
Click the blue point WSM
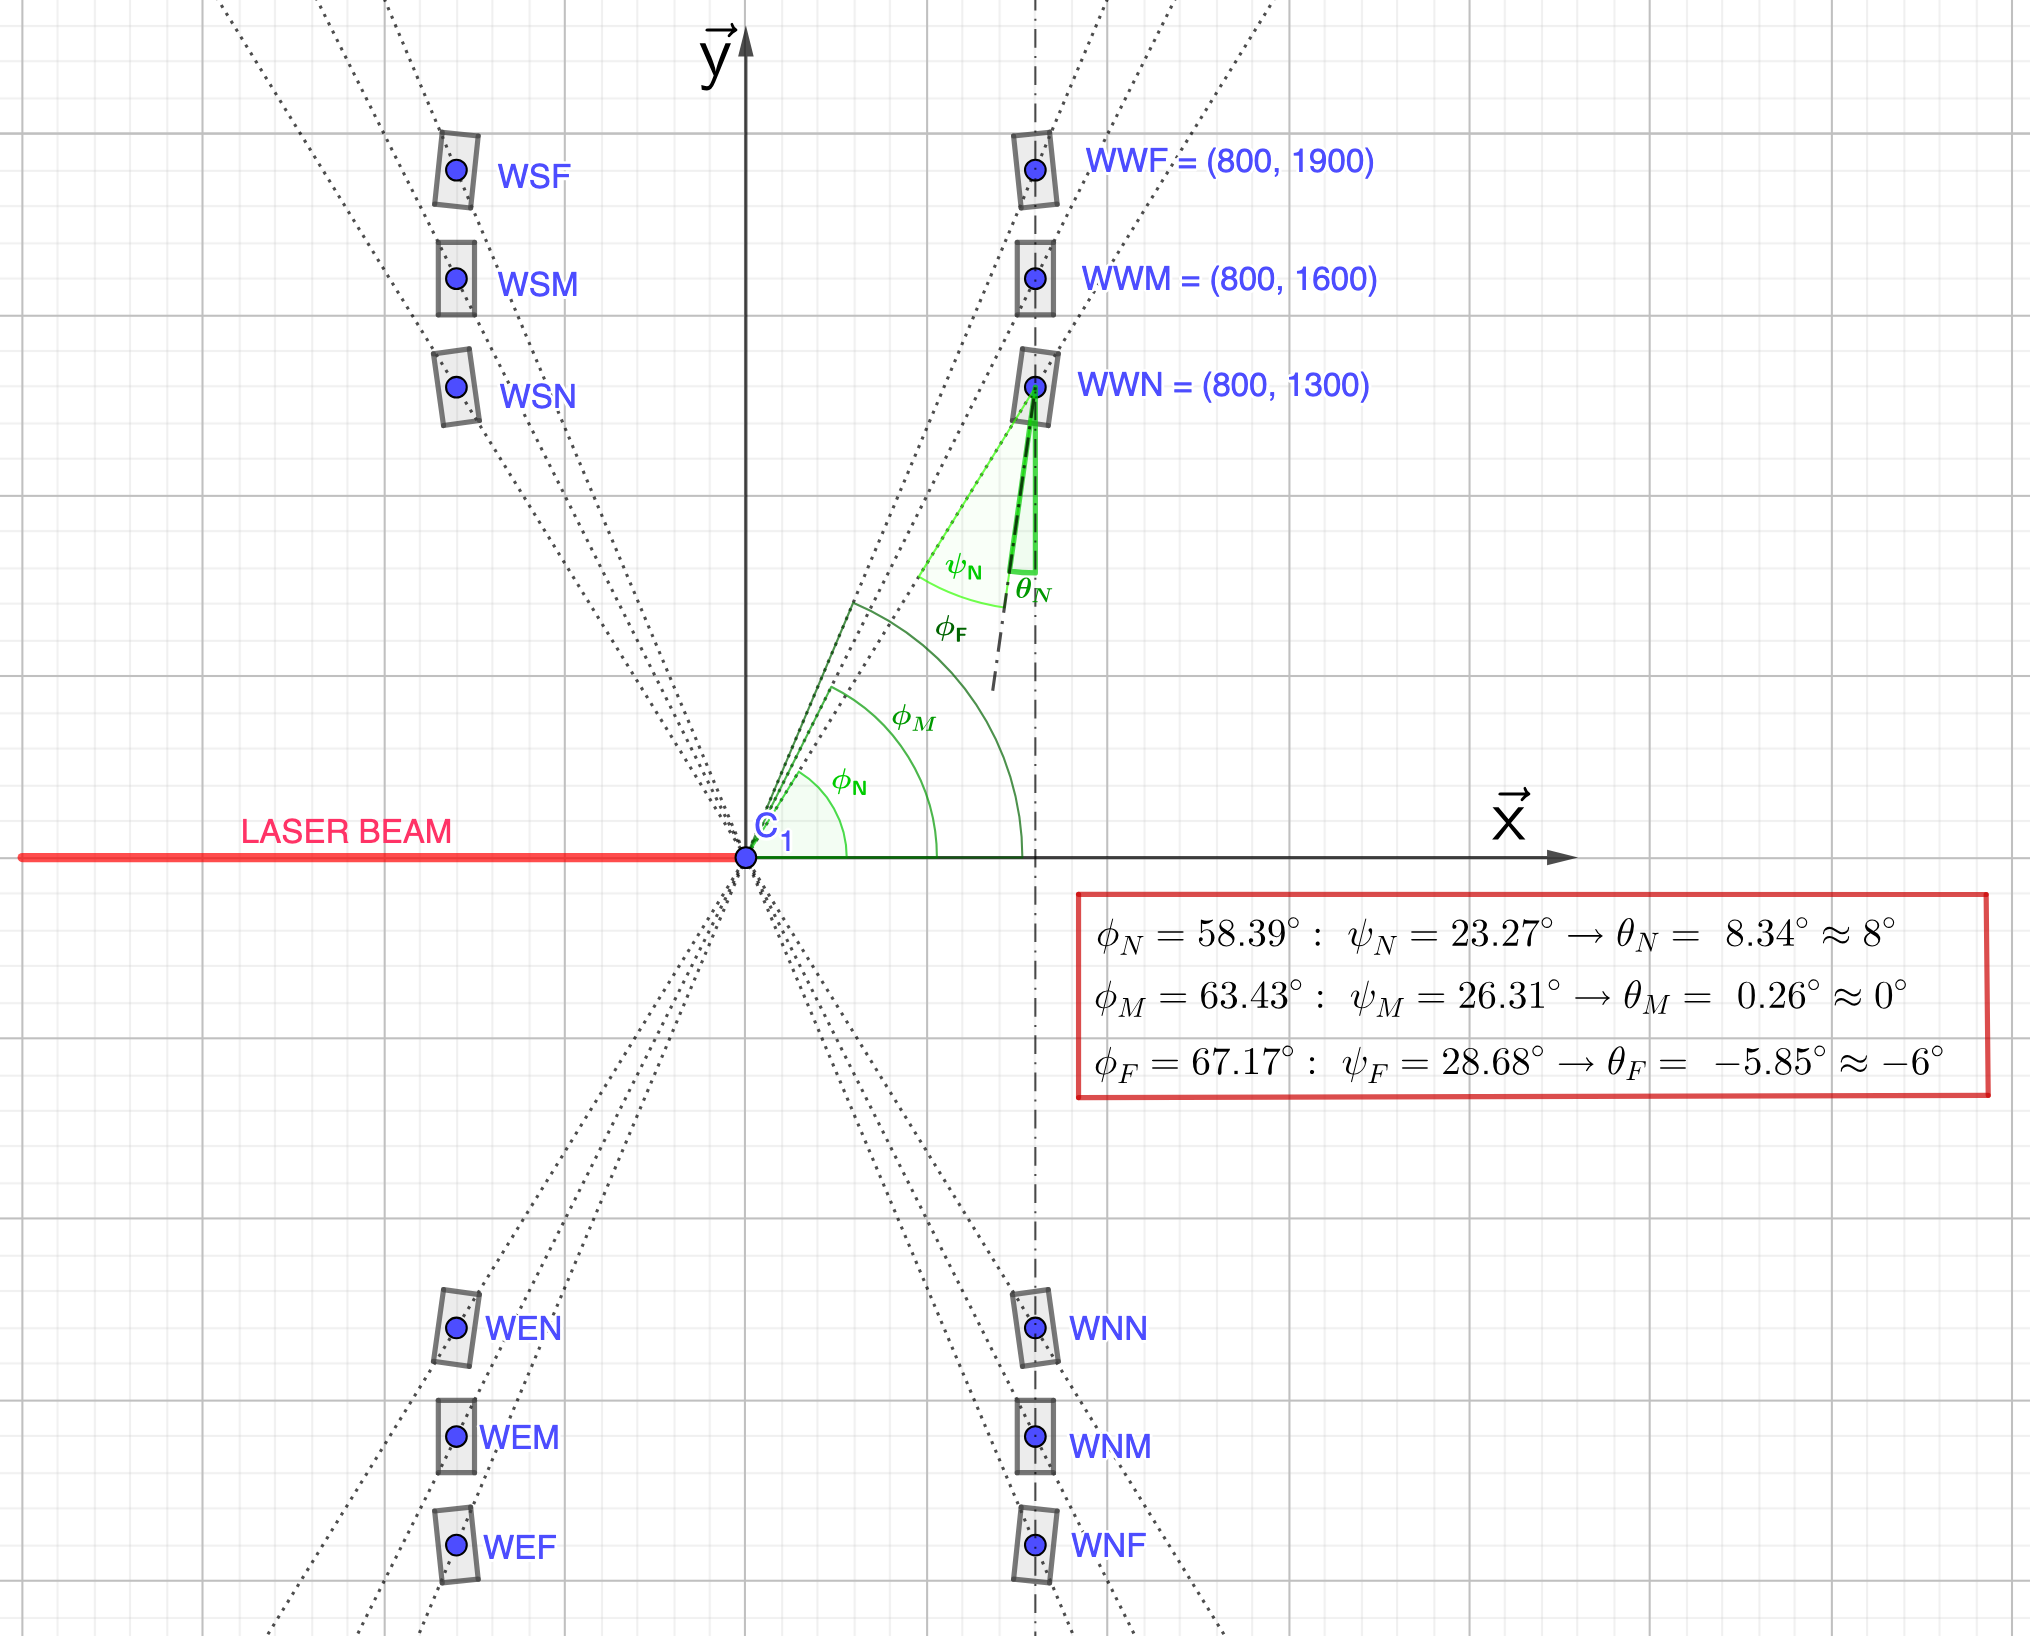coord(456,278)
